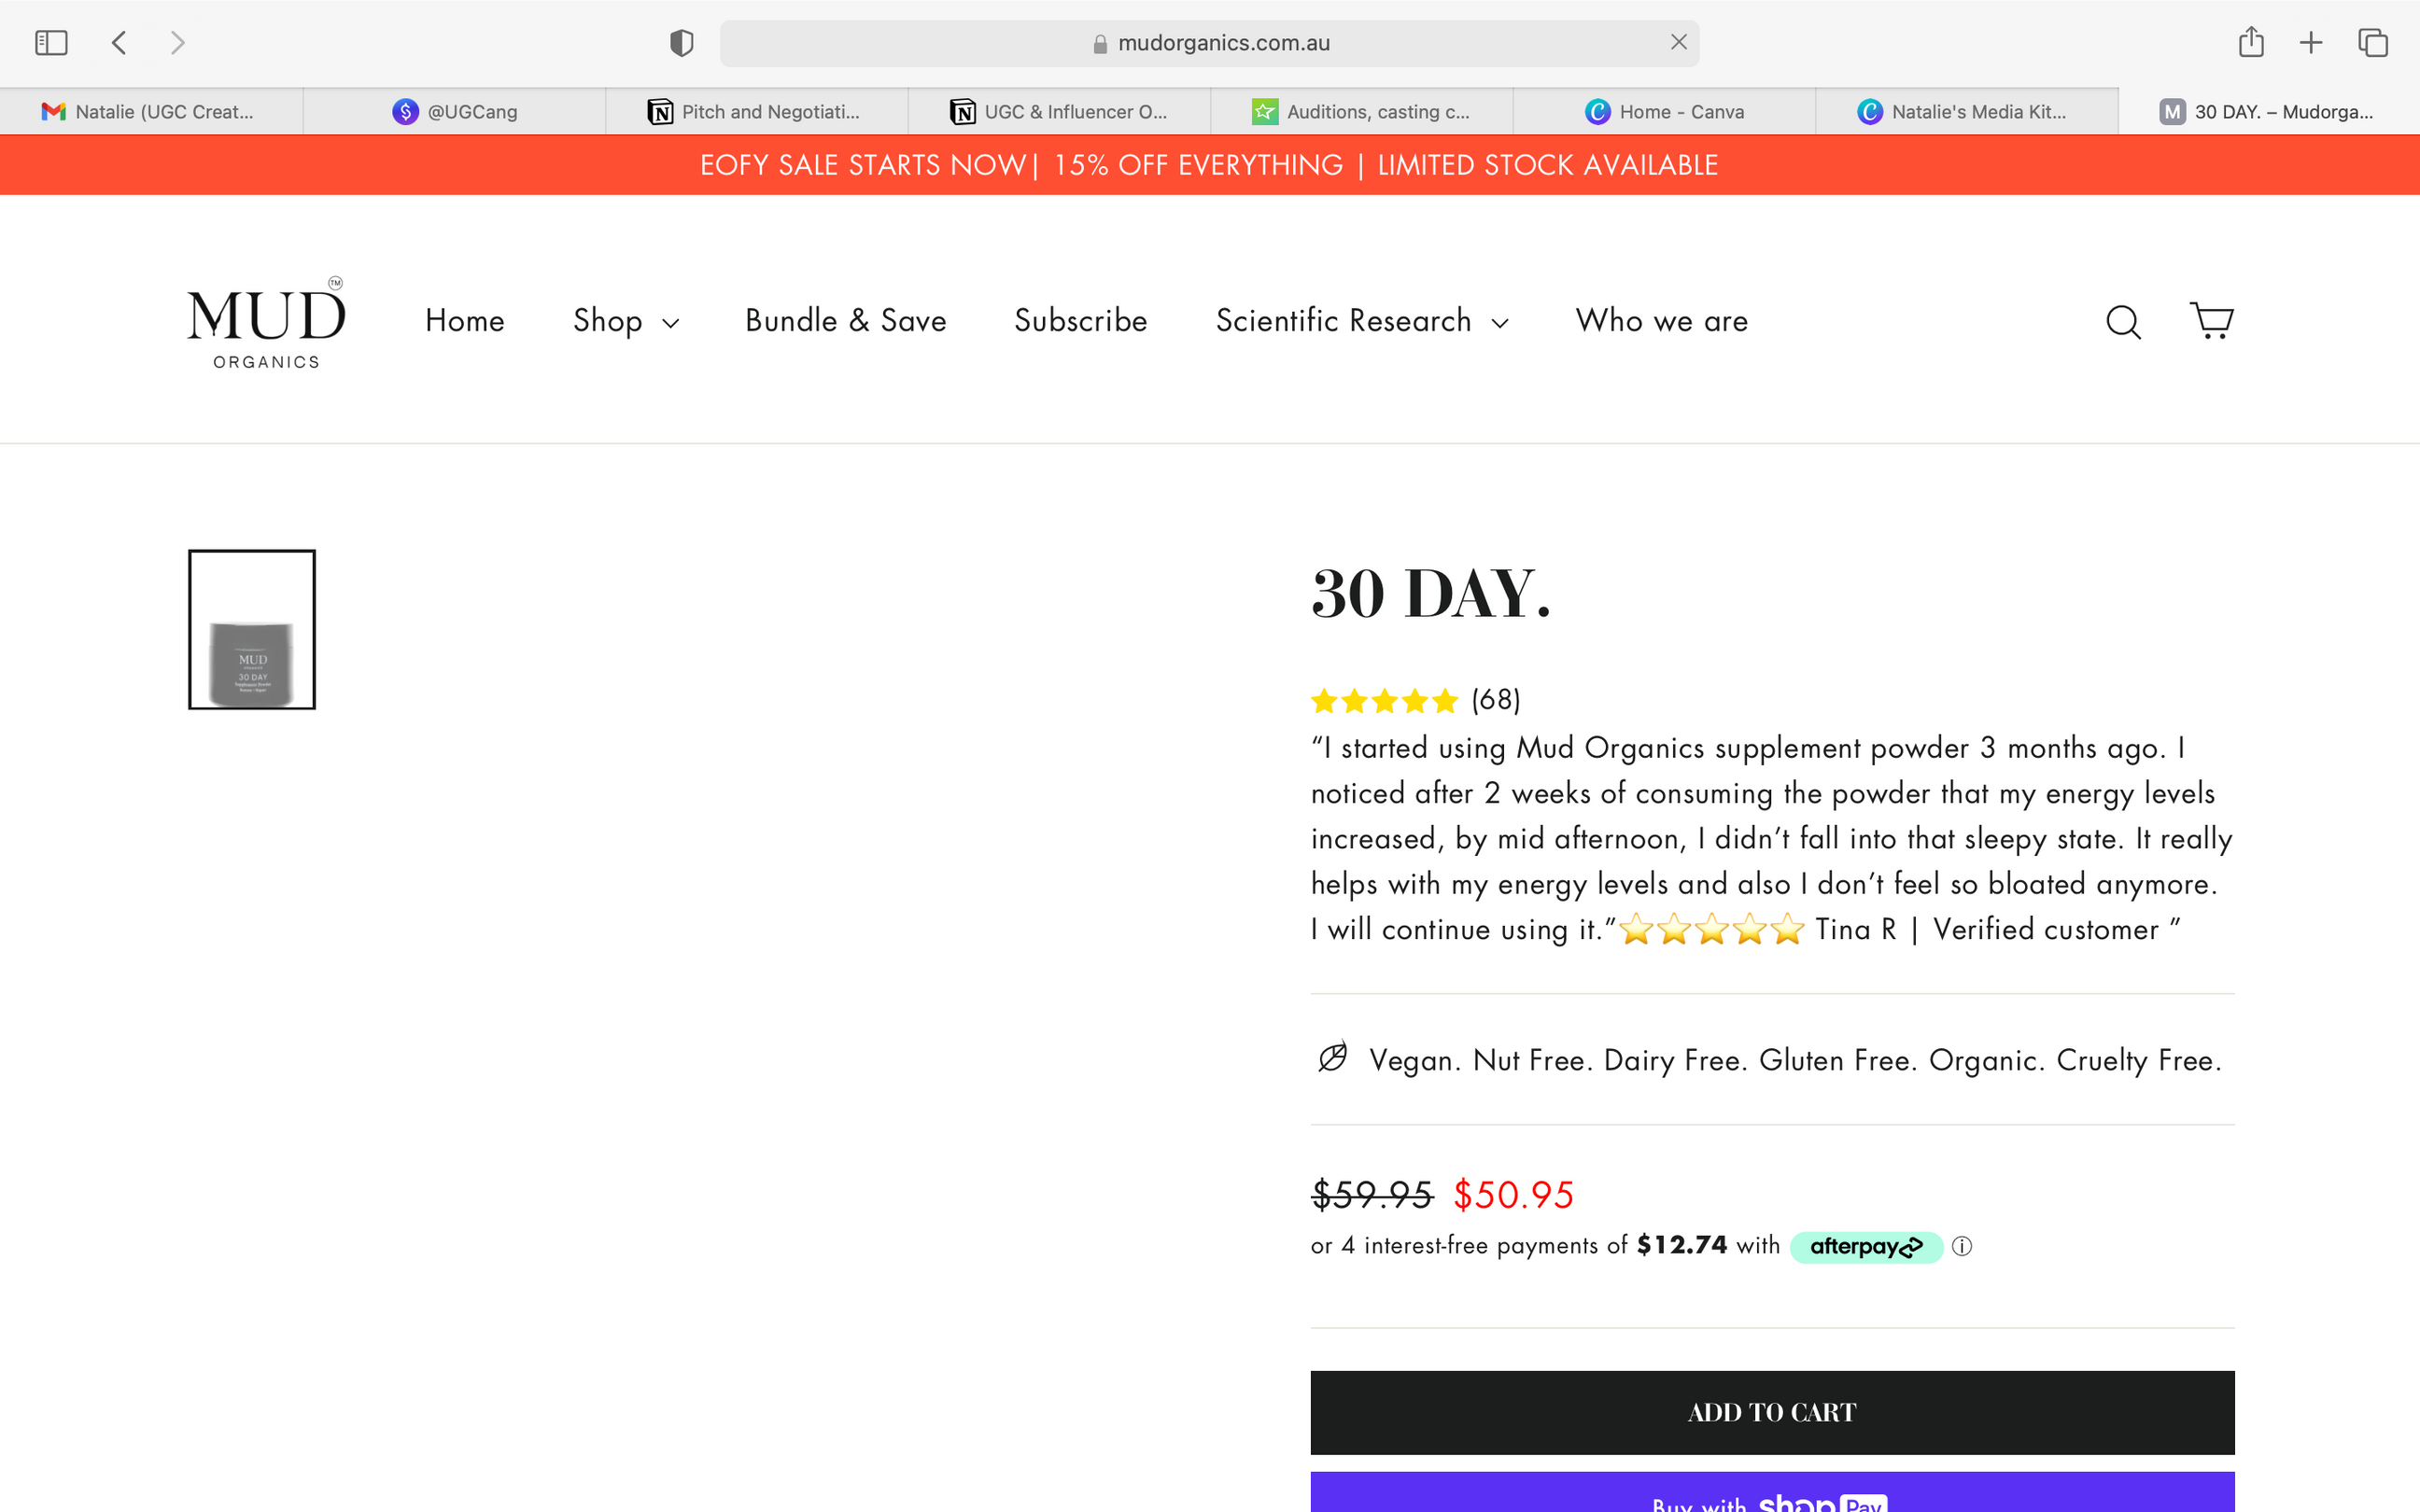Expand the Shop dropdown menu
Screen dimensions: 2420x1512
(626, 321)
